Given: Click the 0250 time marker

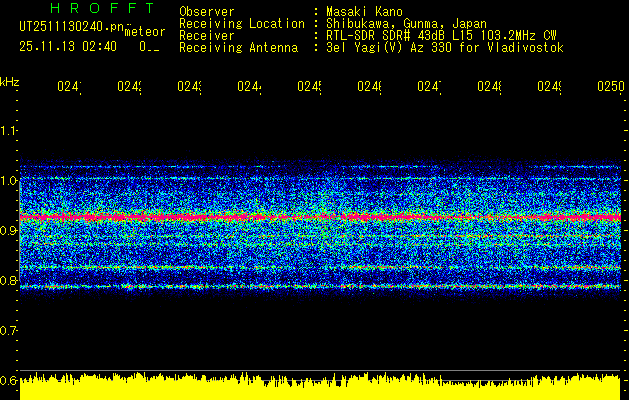Looking at the screenshot, I should point(611,86).
